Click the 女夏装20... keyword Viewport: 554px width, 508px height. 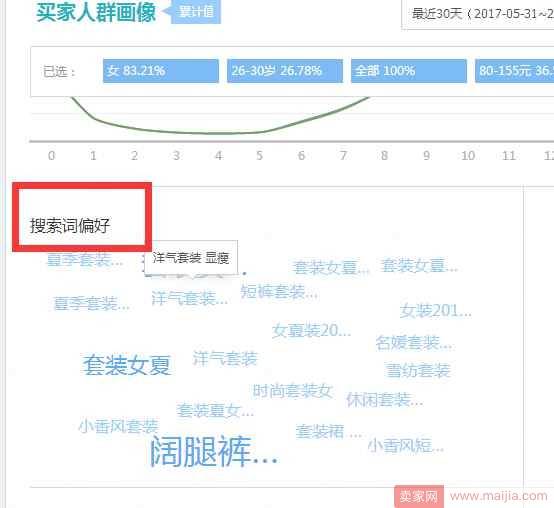(x=311, y=331)
